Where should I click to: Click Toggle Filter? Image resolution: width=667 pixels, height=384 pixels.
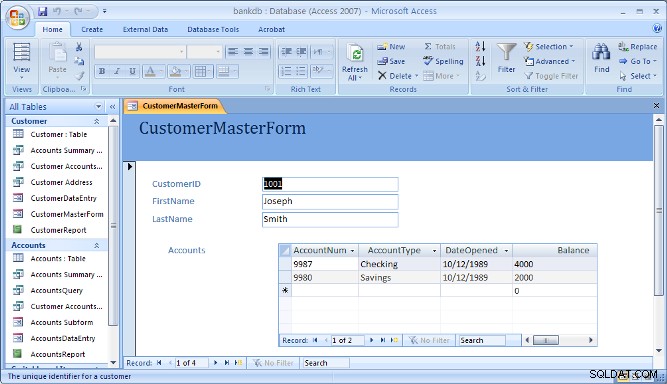[x=551, y=76]
